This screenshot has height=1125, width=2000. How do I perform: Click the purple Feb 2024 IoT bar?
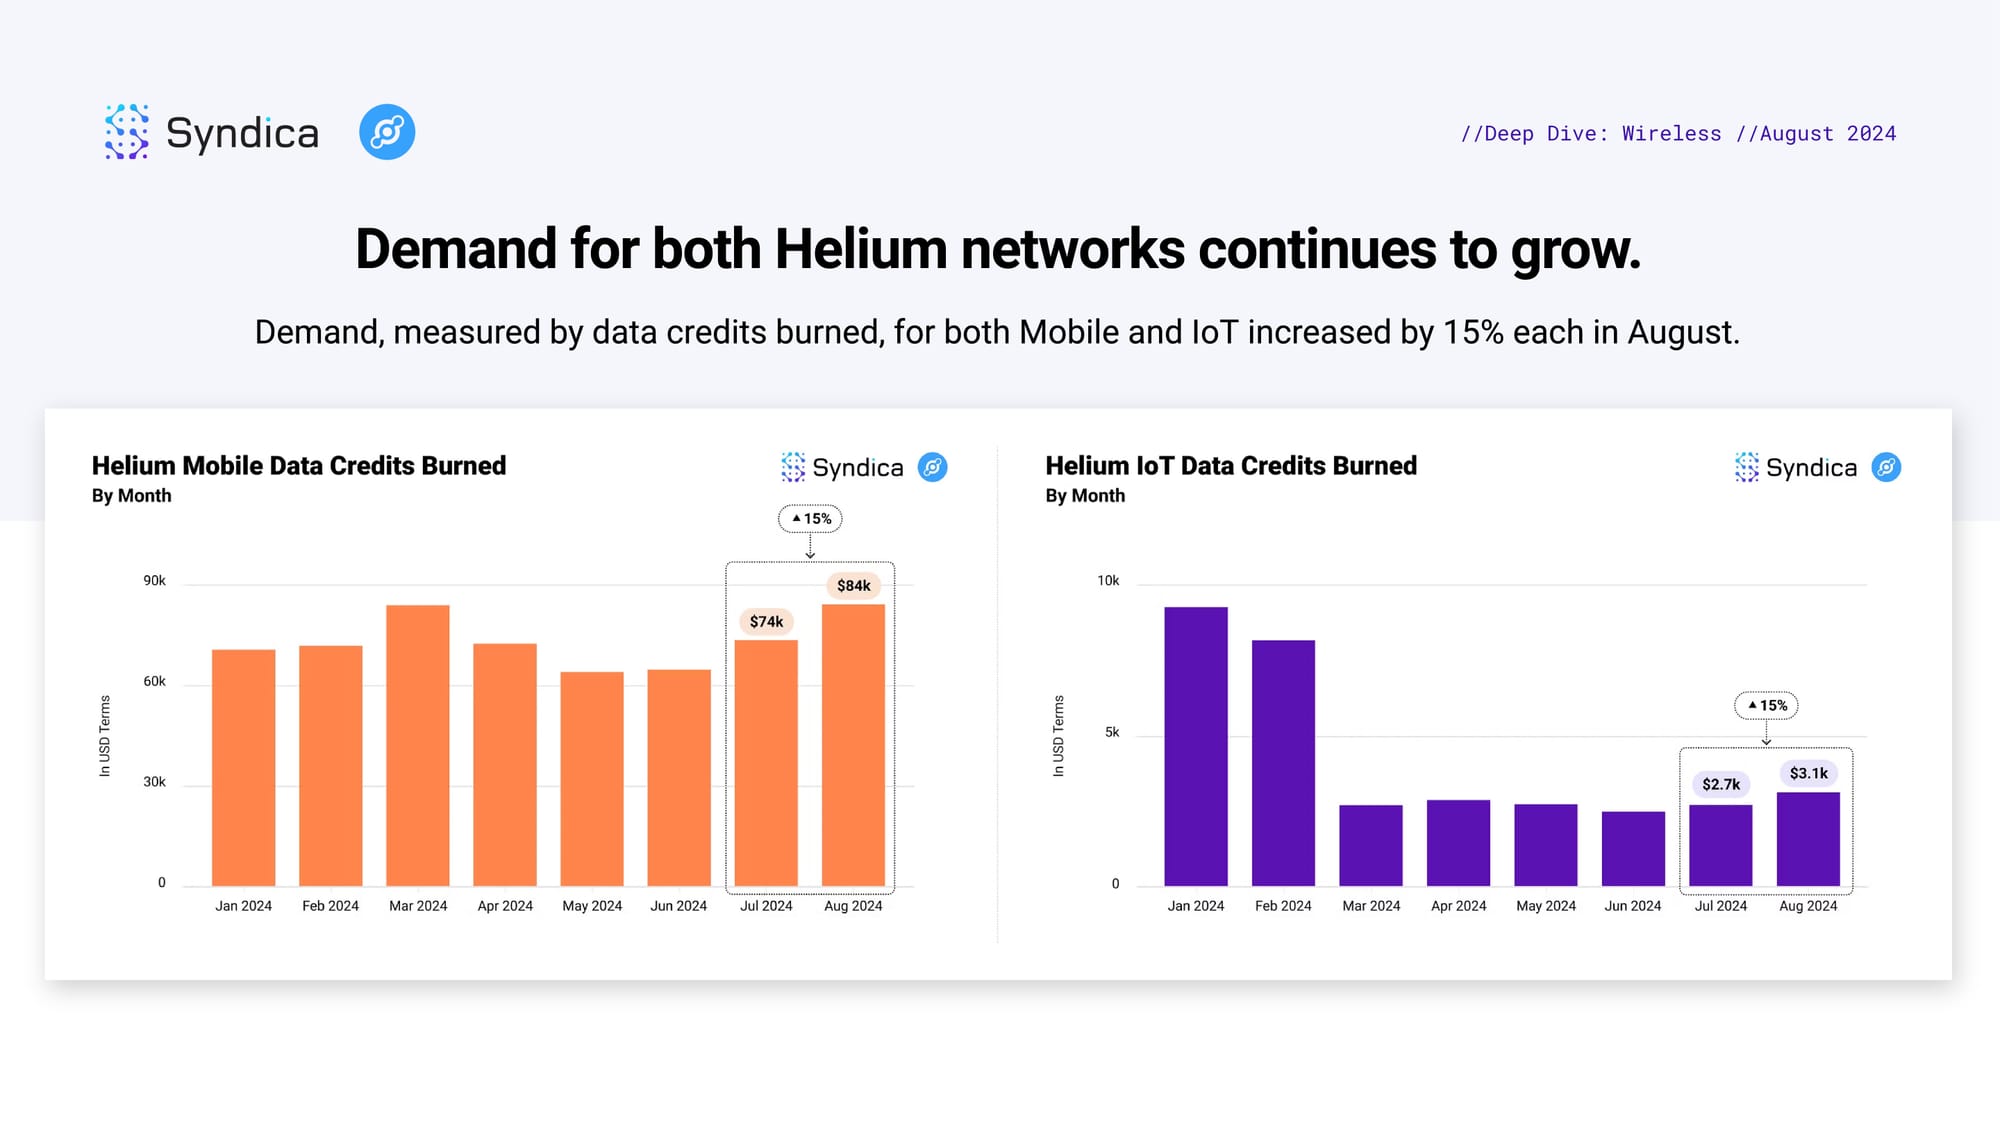(1283, 763)
